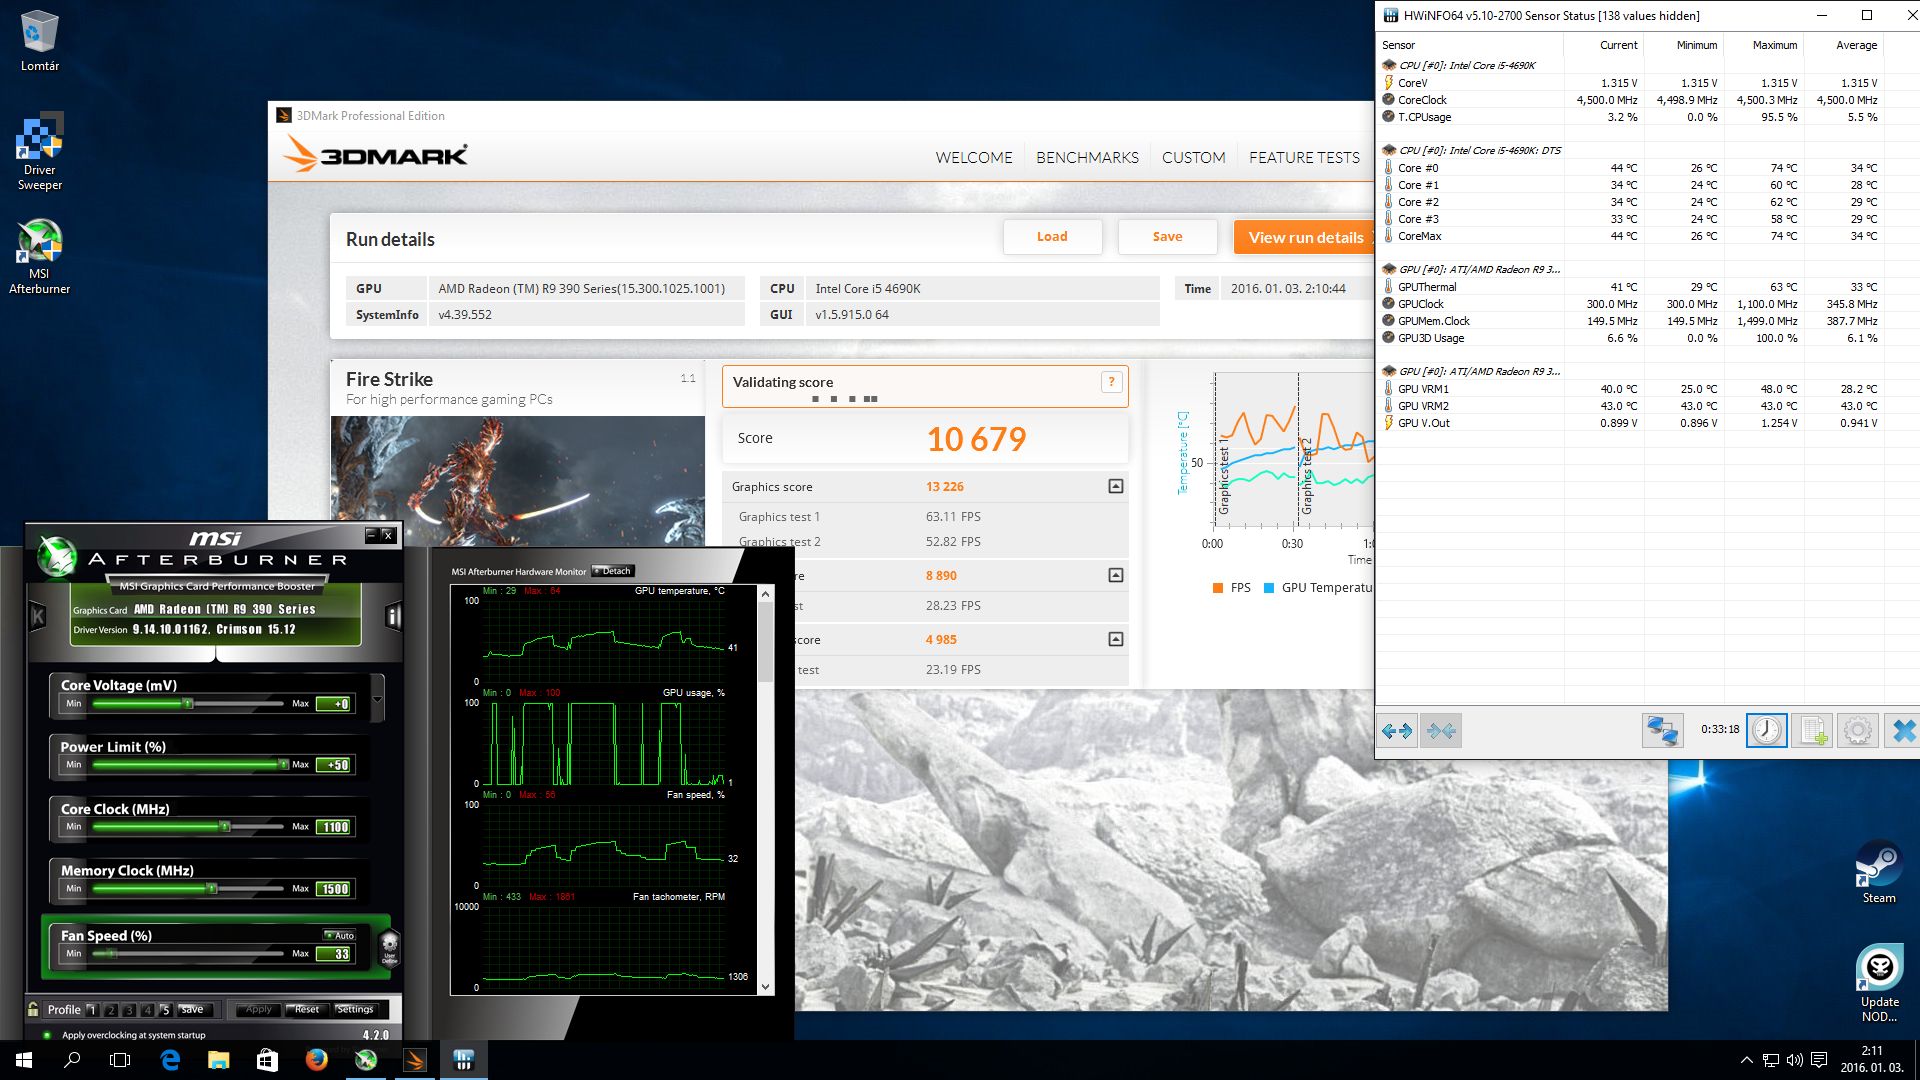The image size is (1920, 1080).
Task: Collapse the 8 890 score section
Action: [x=1116, y=575]
